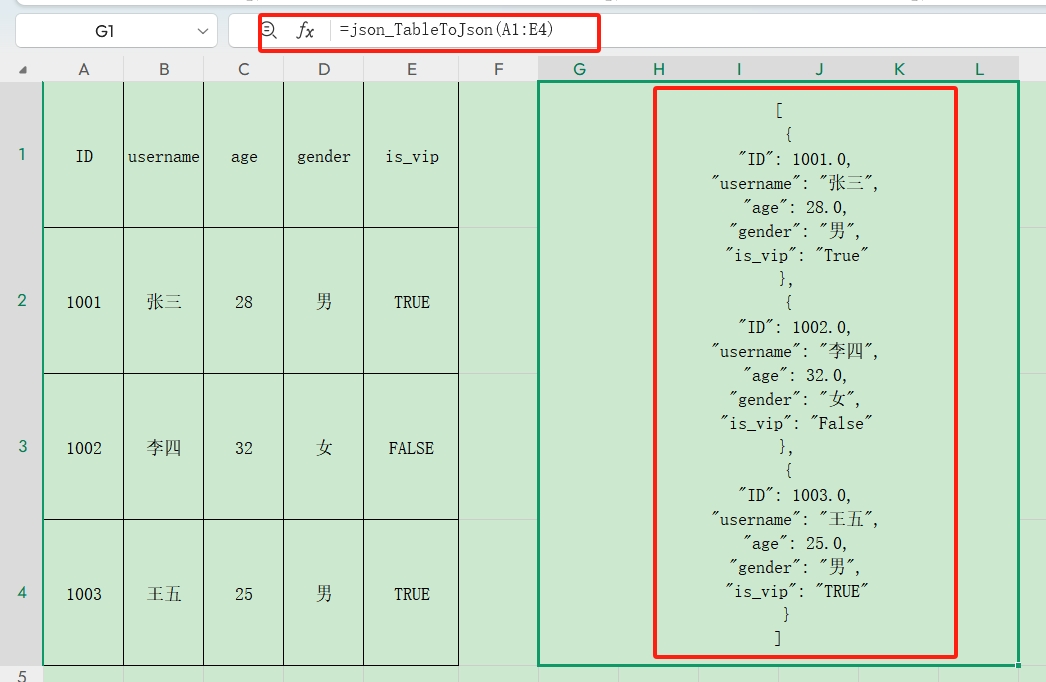Click the fx insert function icon

coord(305,31)
